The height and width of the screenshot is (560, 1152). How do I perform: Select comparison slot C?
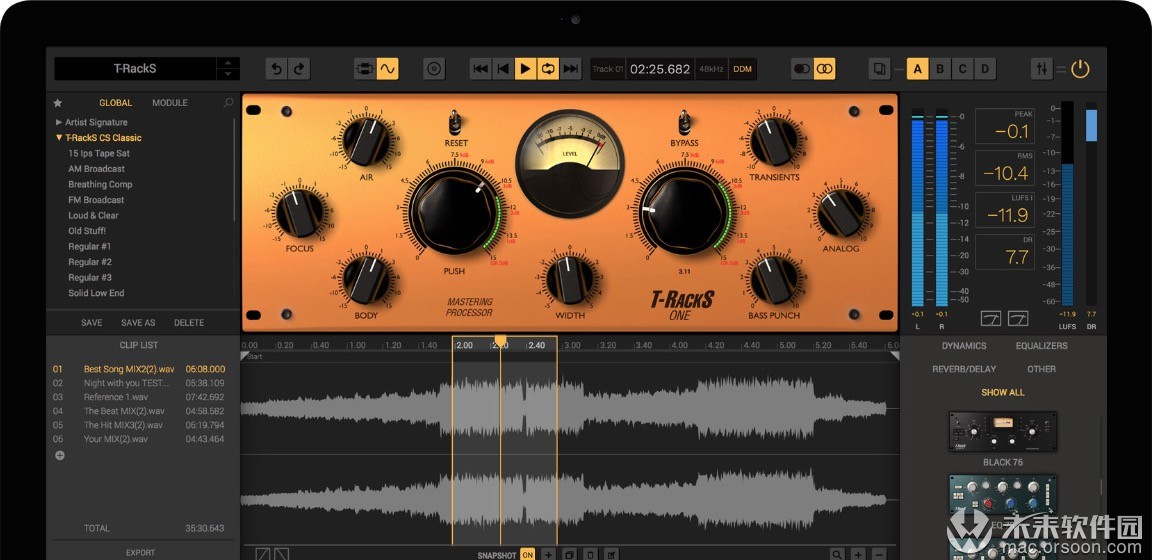(x=962, y=69)
